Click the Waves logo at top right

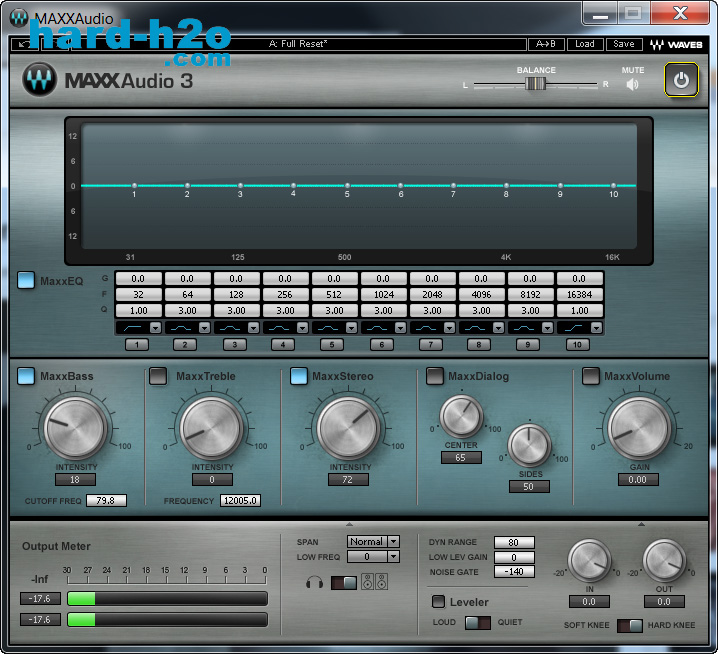pos(676,44)
